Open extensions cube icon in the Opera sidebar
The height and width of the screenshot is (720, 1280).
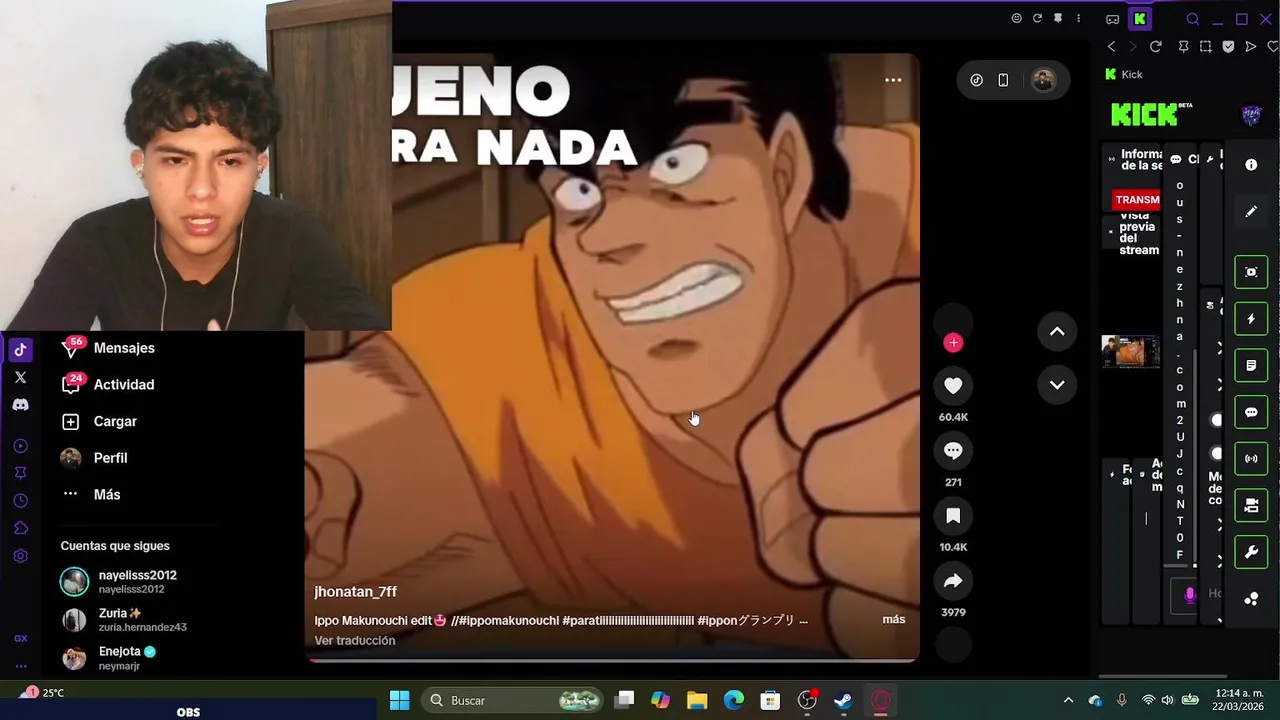point(20,528)
